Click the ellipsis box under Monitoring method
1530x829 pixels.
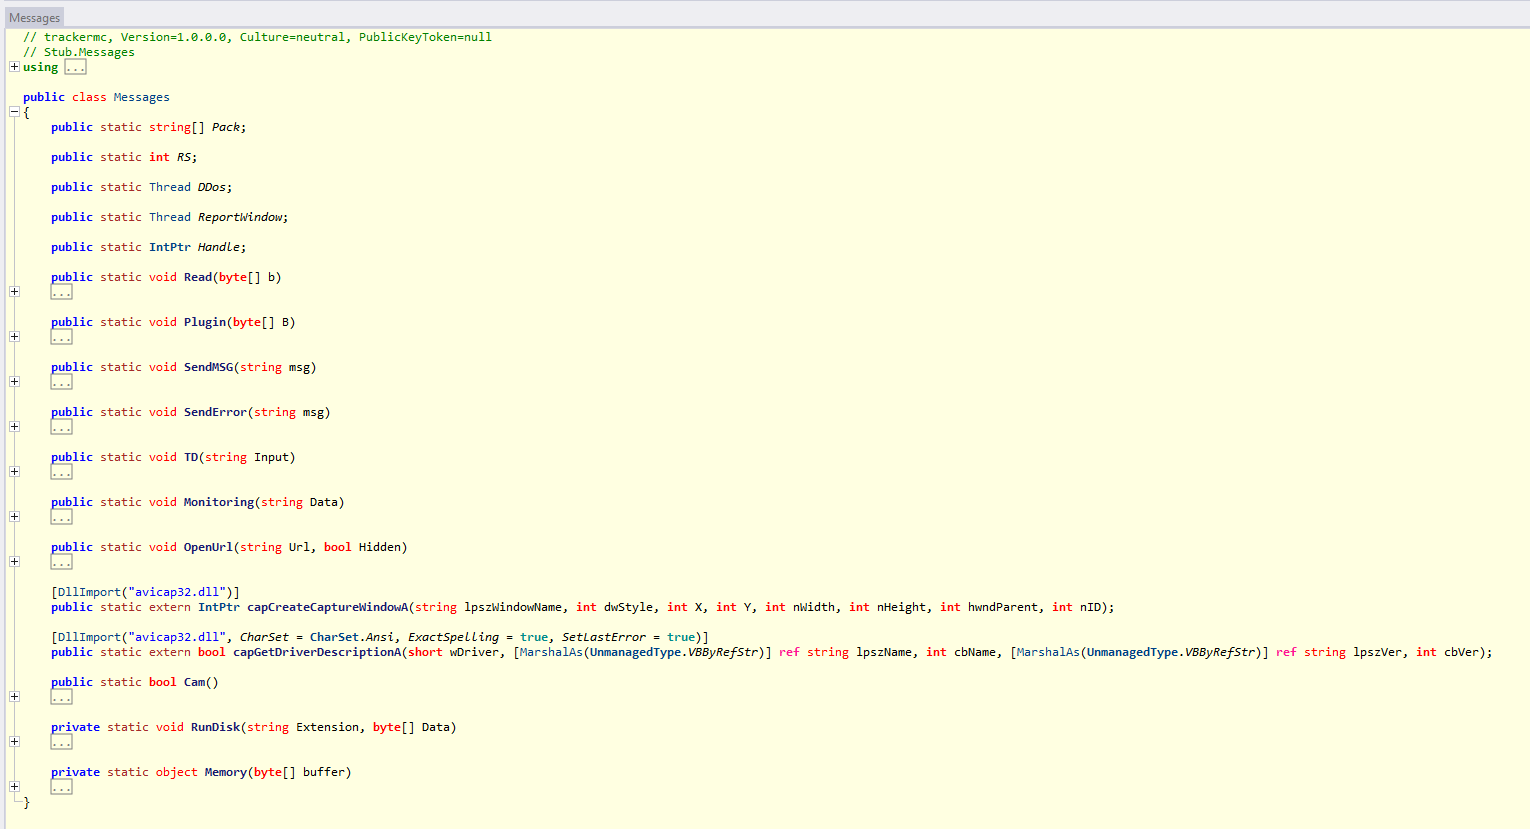click(62, 517)
